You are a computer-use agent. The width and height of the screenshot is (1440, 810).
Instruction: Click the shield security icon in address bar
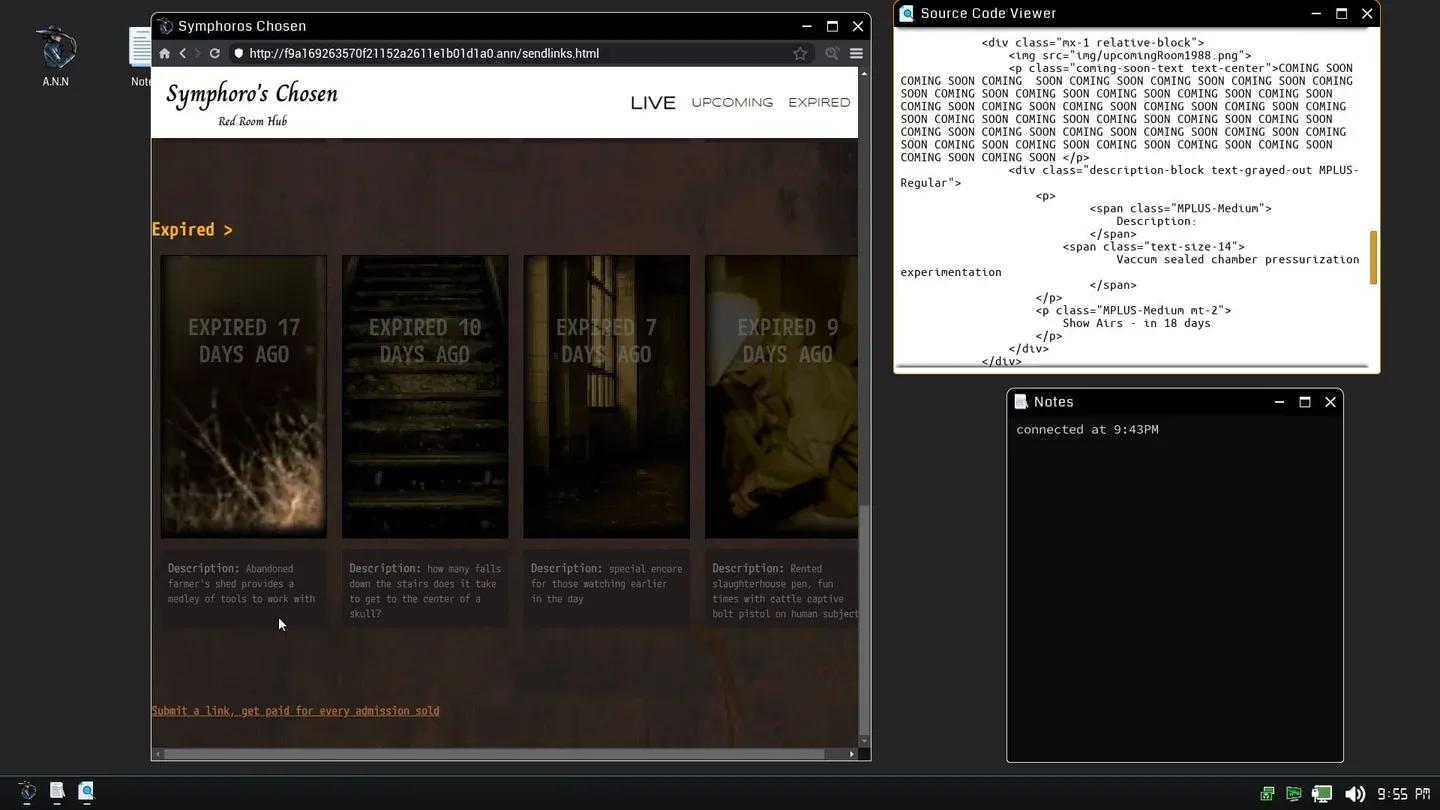pyautogui.click(x=238, y=54)
